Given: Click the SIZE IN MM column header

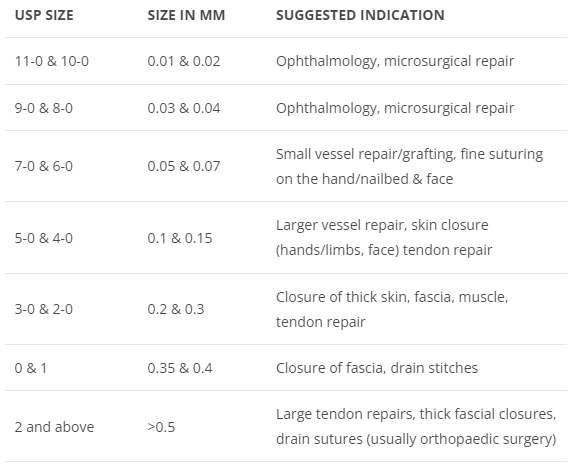Looking at the screenshot, I should pyautogui.click(x=186, y=15).
